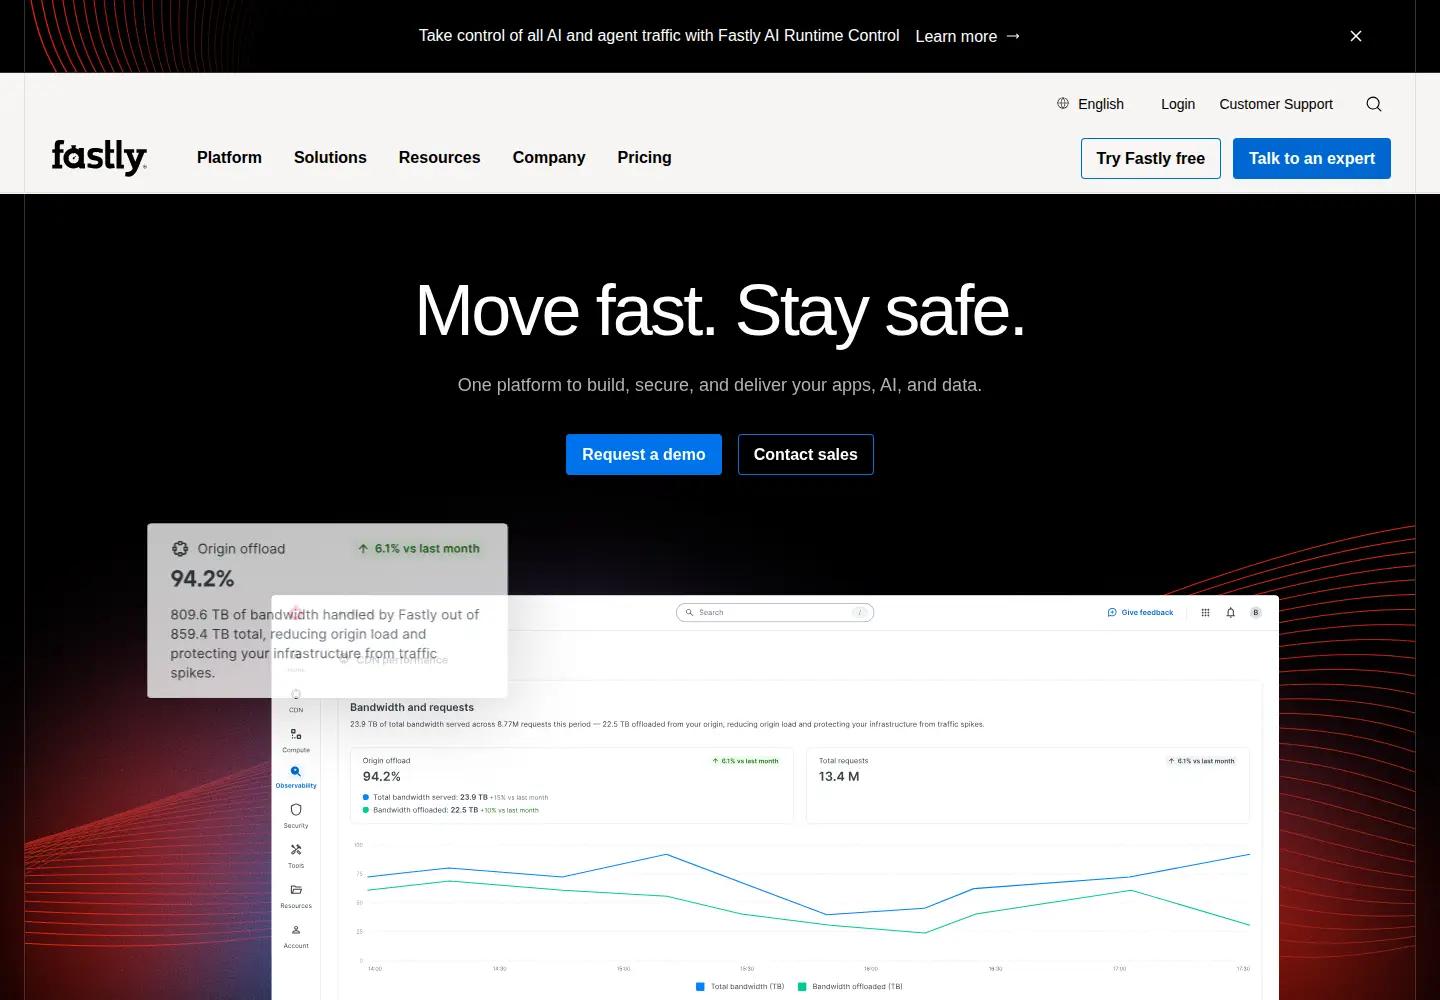The height and width of the screenshot is (1000, 1440).
Task: Click the dashboard Search field
Action: 775,612
